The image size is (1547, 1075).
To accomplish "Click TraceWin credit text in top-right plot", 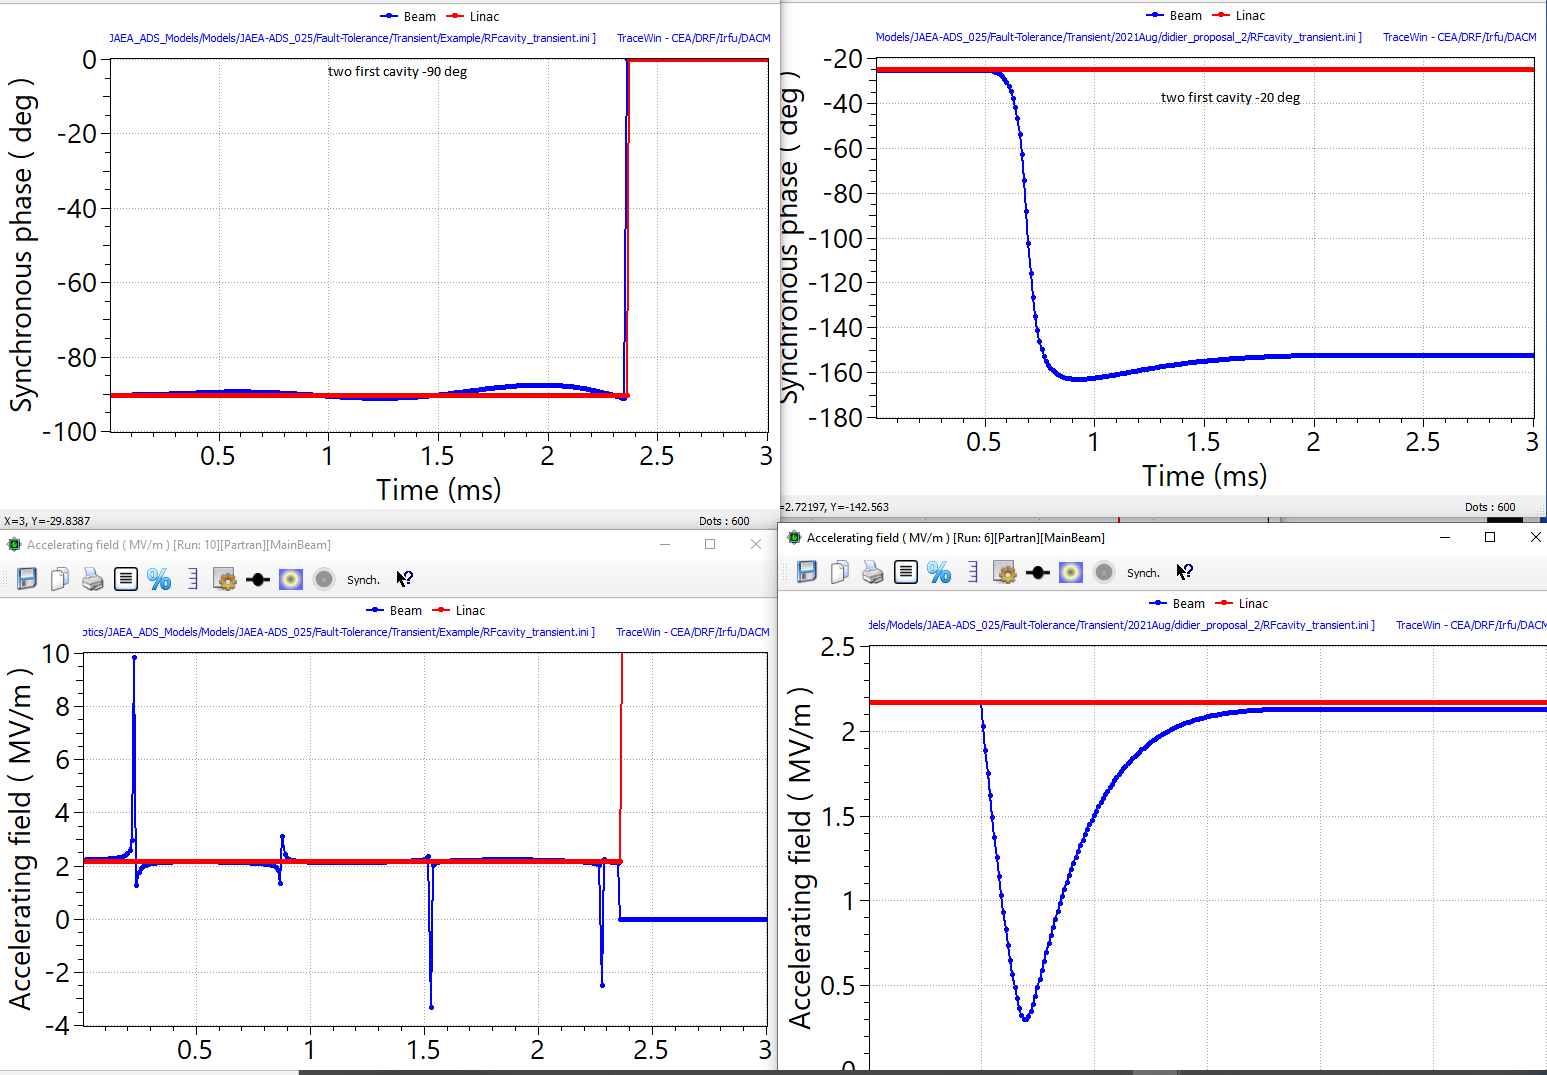I will tap(1459, 37).
